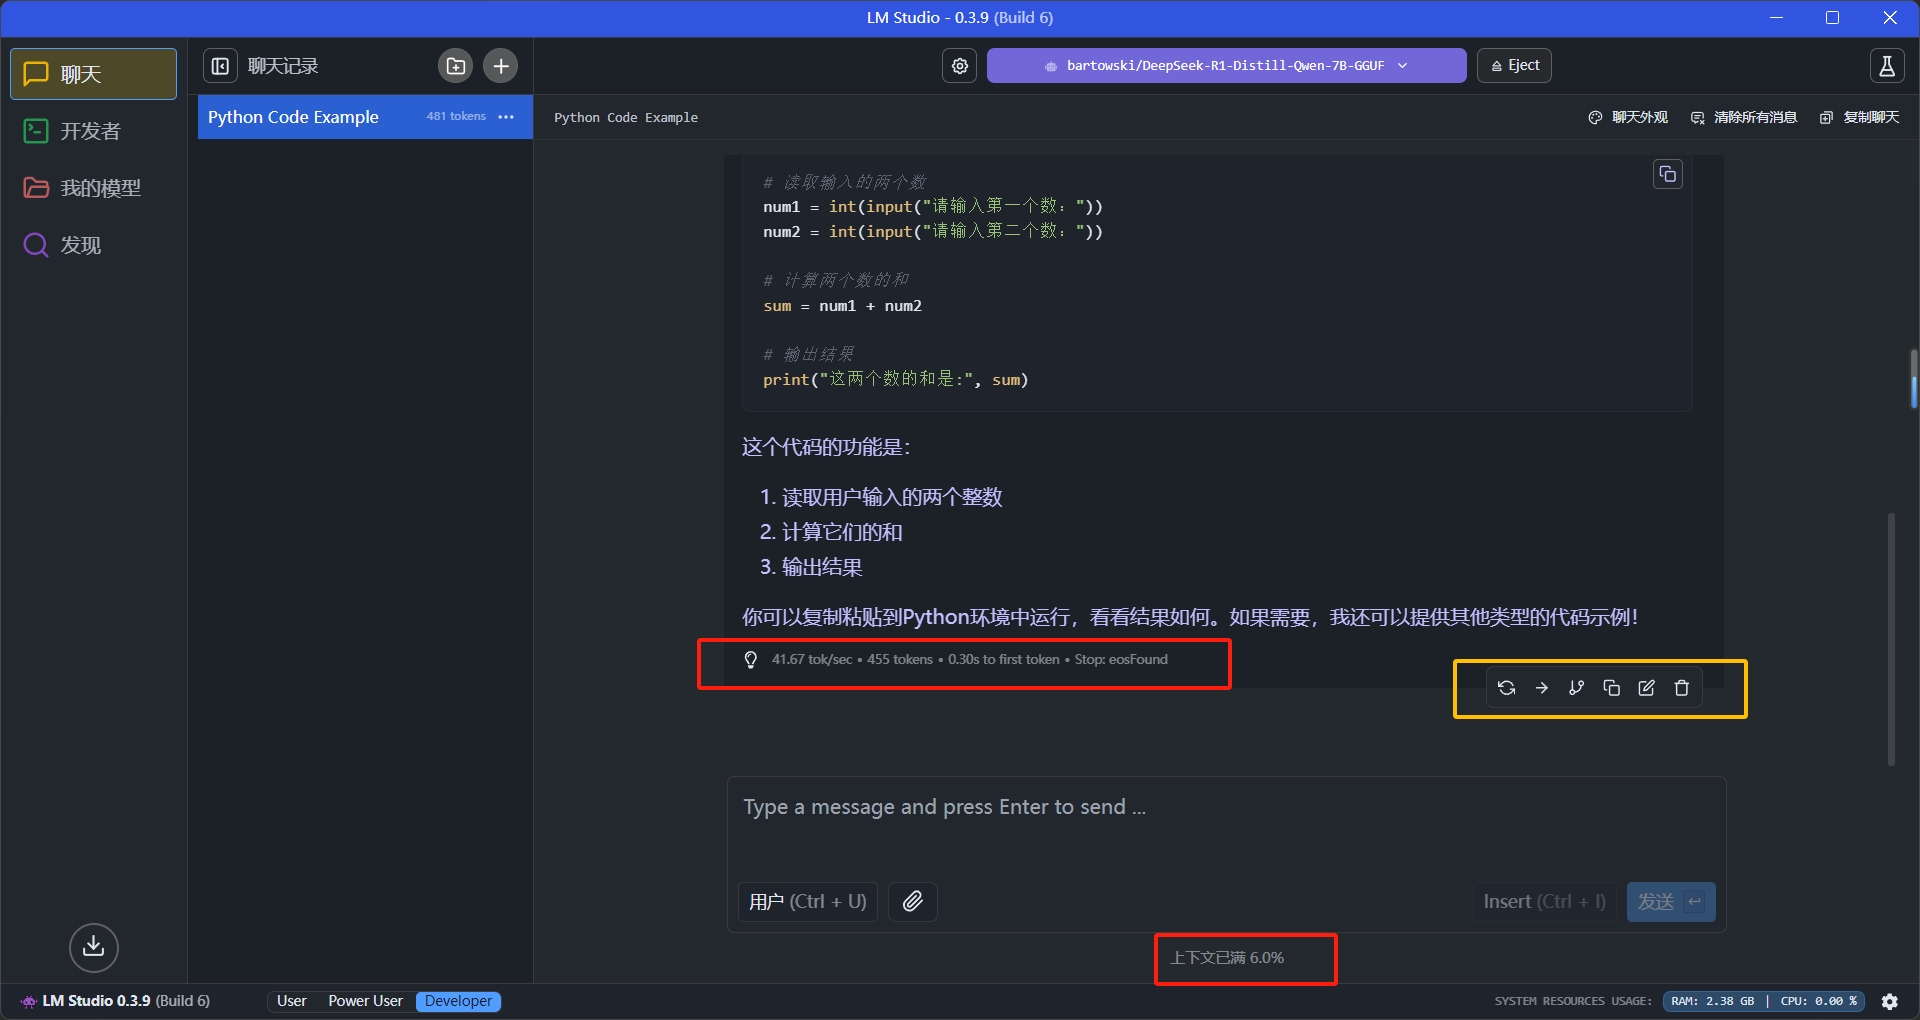The image size is (1920, 1020).
Task: Click the lightbulb generation stats icon
Action: 751,660
